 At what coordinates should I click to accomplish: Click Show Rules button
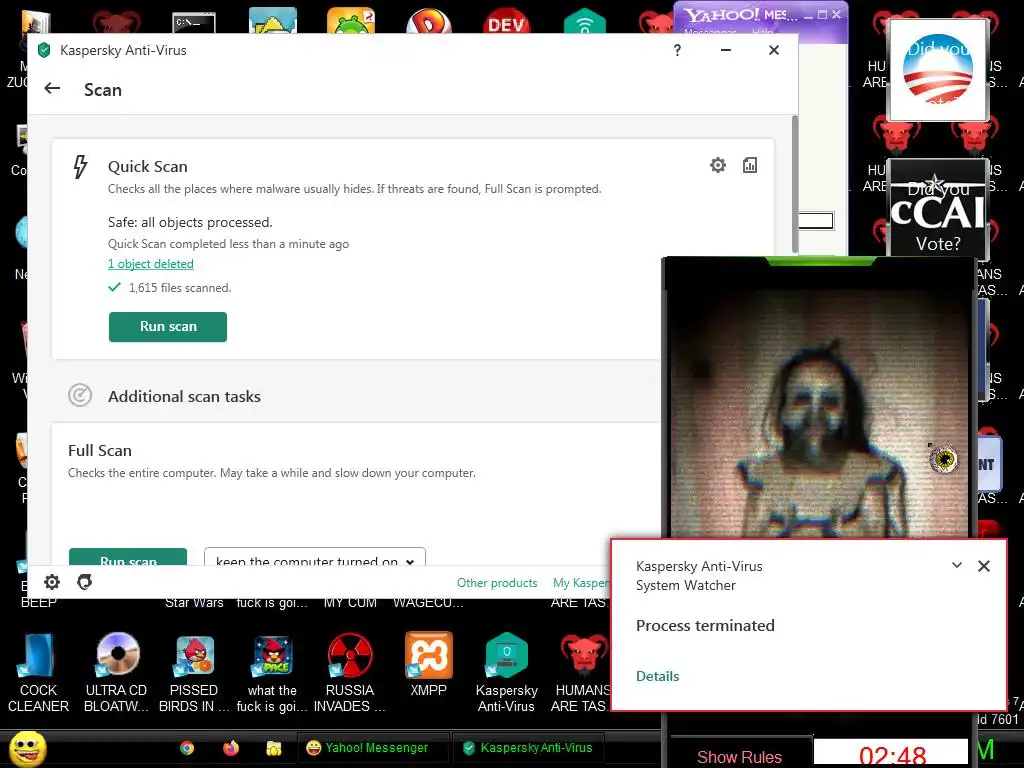tap(739, 755)
